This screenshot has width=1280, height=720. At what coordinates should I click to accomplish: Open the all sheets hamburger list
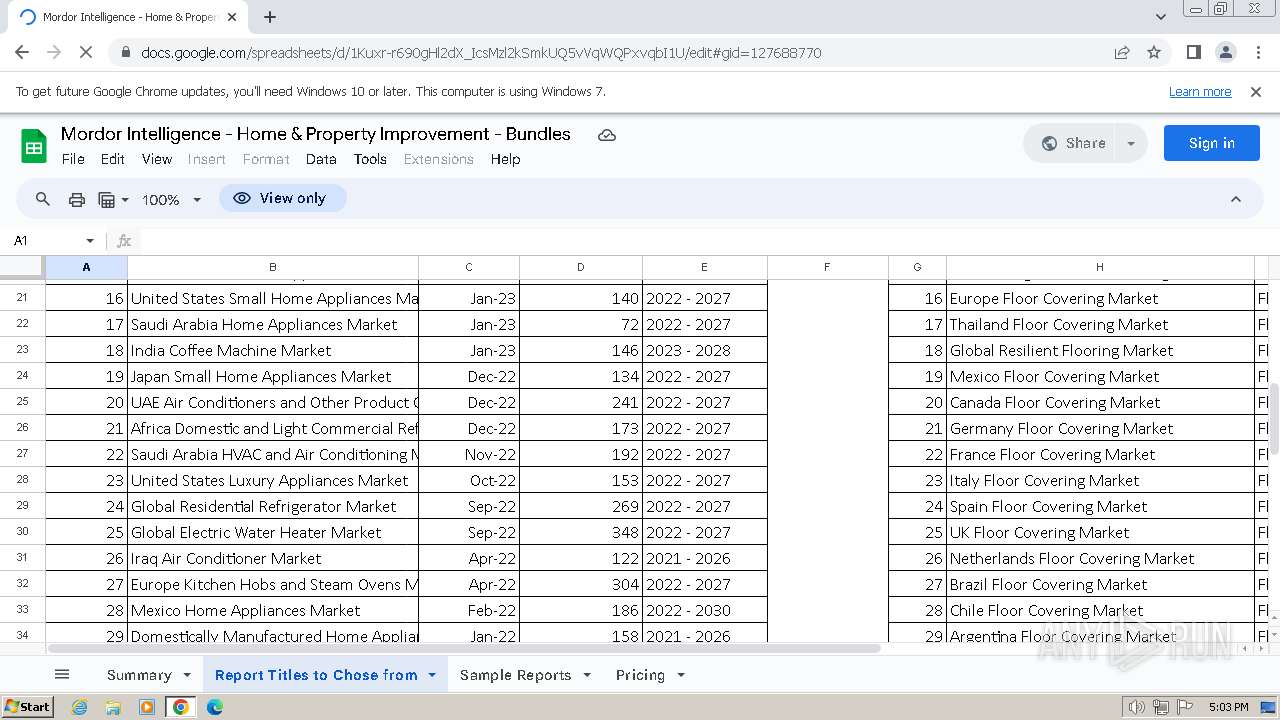pyautogui.click(x=62, y=675)
